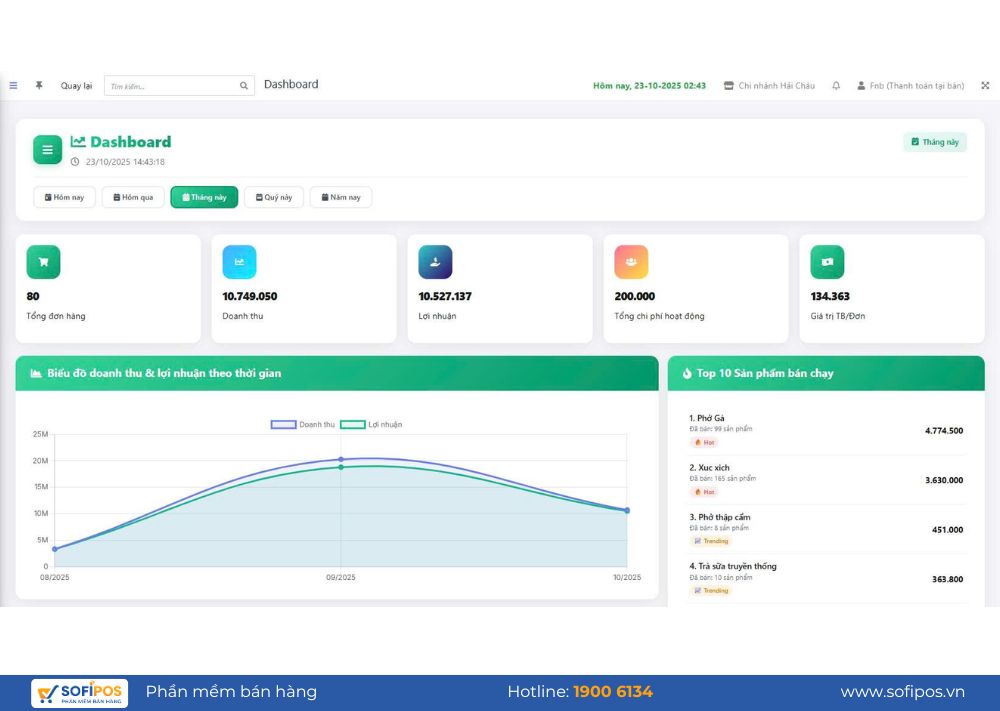The height and width of the screenshot is (711, 1000).
Task: Click the SOFIPOS logo in footer
Action: point(80,693)
